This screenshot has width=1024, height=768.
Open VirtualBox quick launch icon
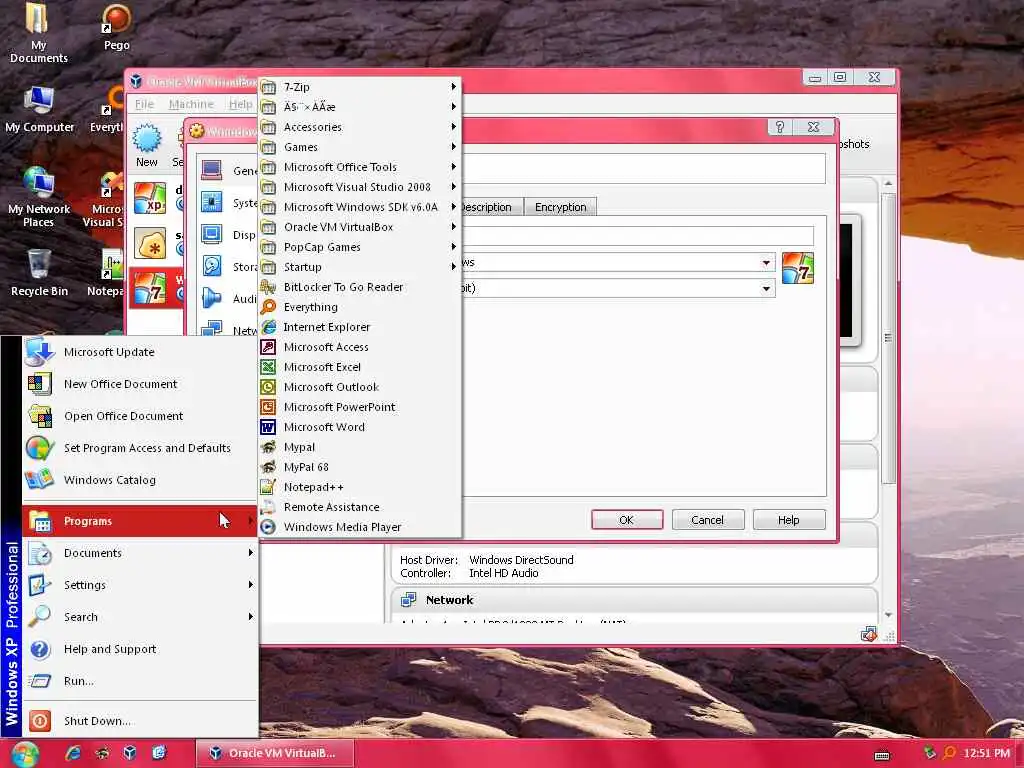pos(129,753)
